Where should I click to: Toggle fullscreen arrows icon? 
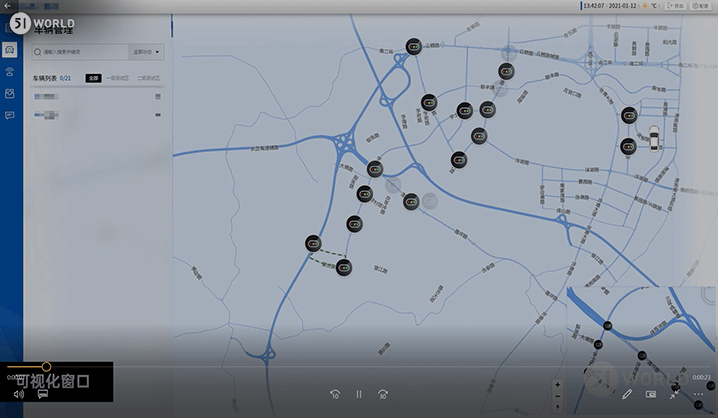coord(675,394)
